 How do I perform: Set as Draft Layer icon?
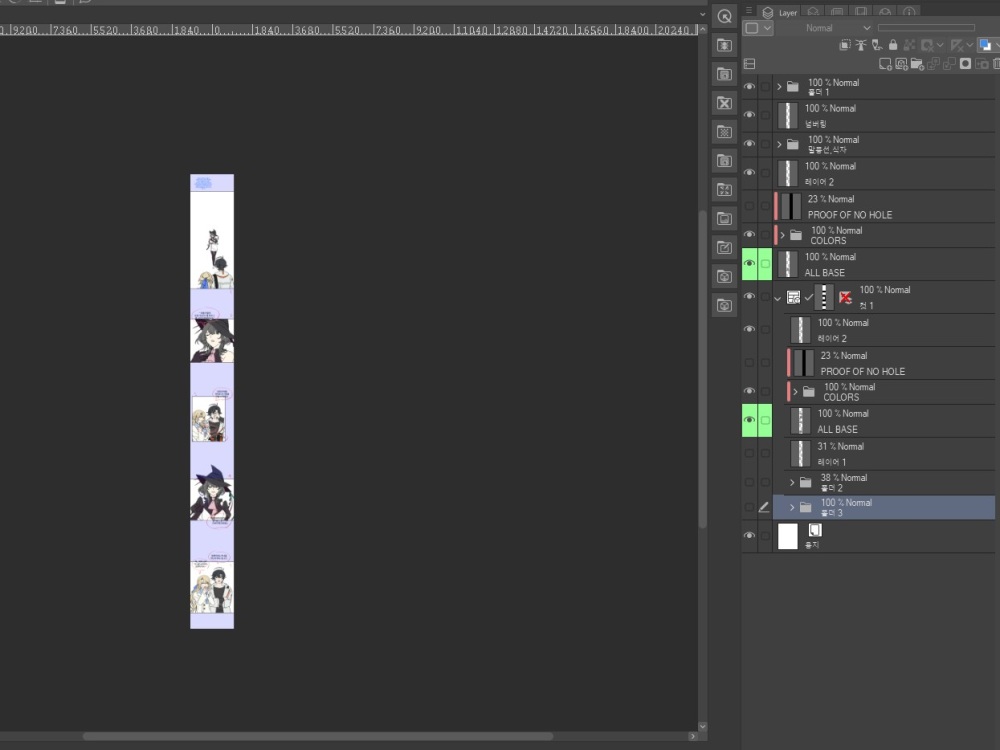tap(877, 45)
